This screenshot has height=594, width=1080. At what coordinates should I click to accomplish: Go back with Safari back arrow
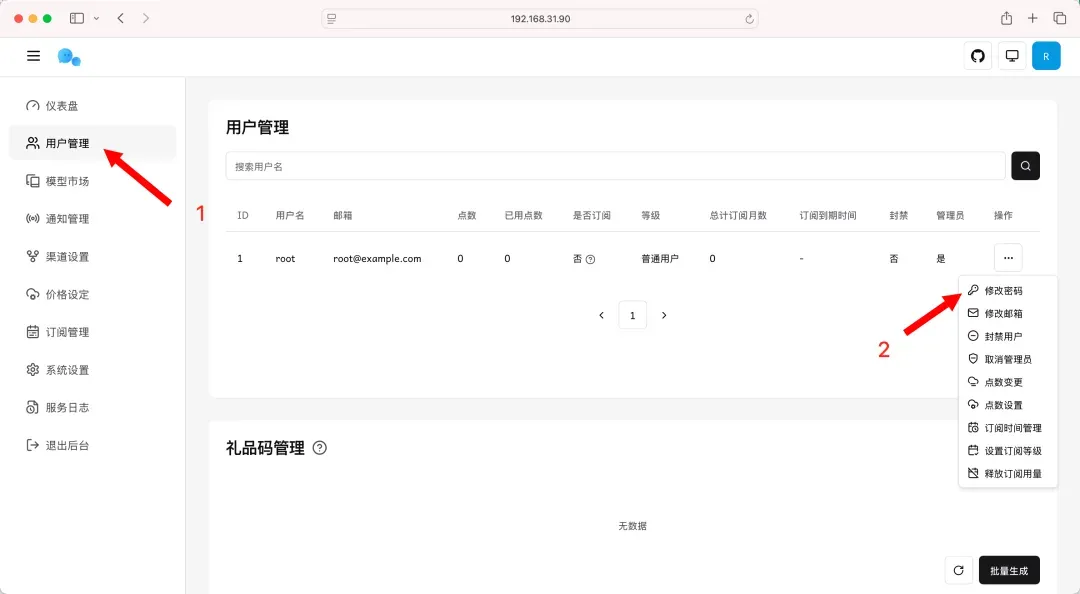coord(121,19)
